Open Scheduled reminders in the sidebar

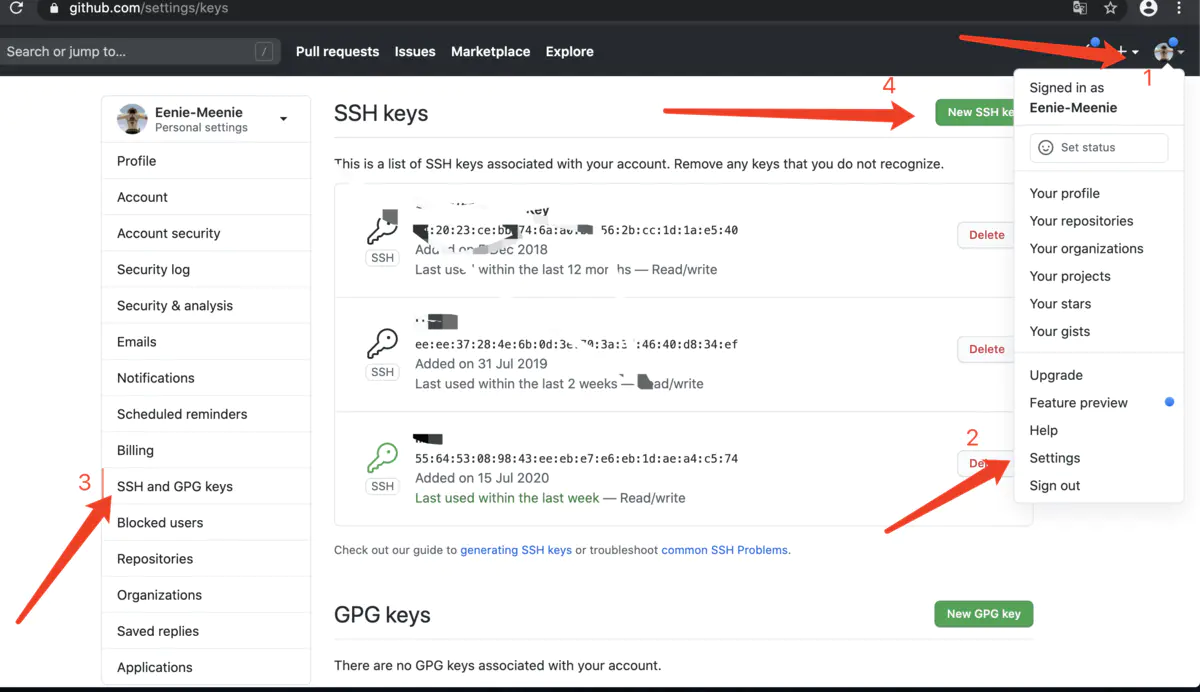click(206, 414)
